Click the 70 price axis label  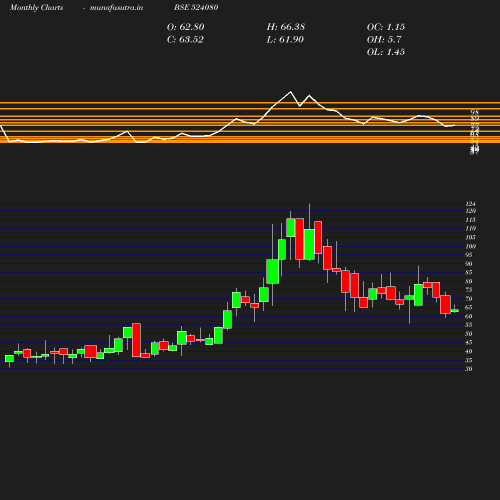[469, 299]
